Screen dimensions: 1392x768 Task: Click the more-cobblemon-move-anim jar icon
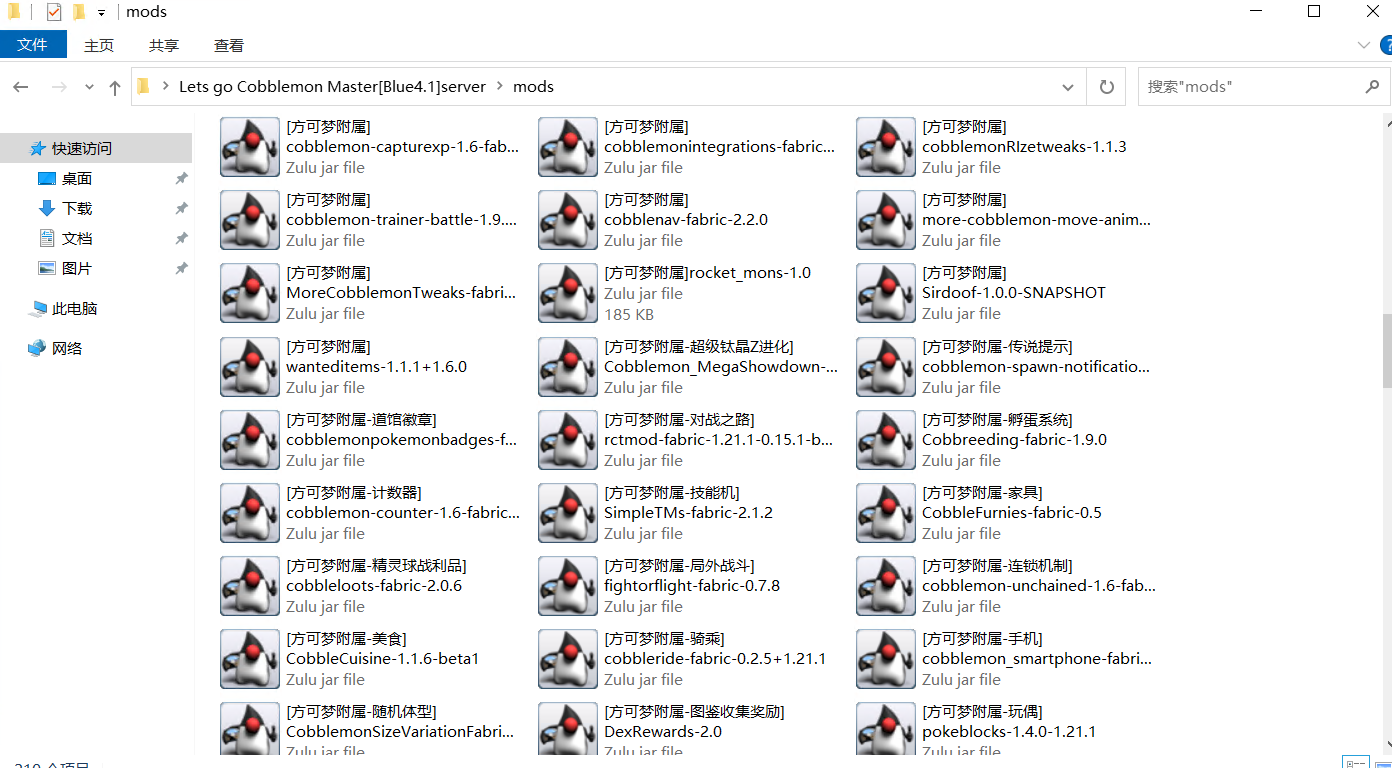(886, 220)
